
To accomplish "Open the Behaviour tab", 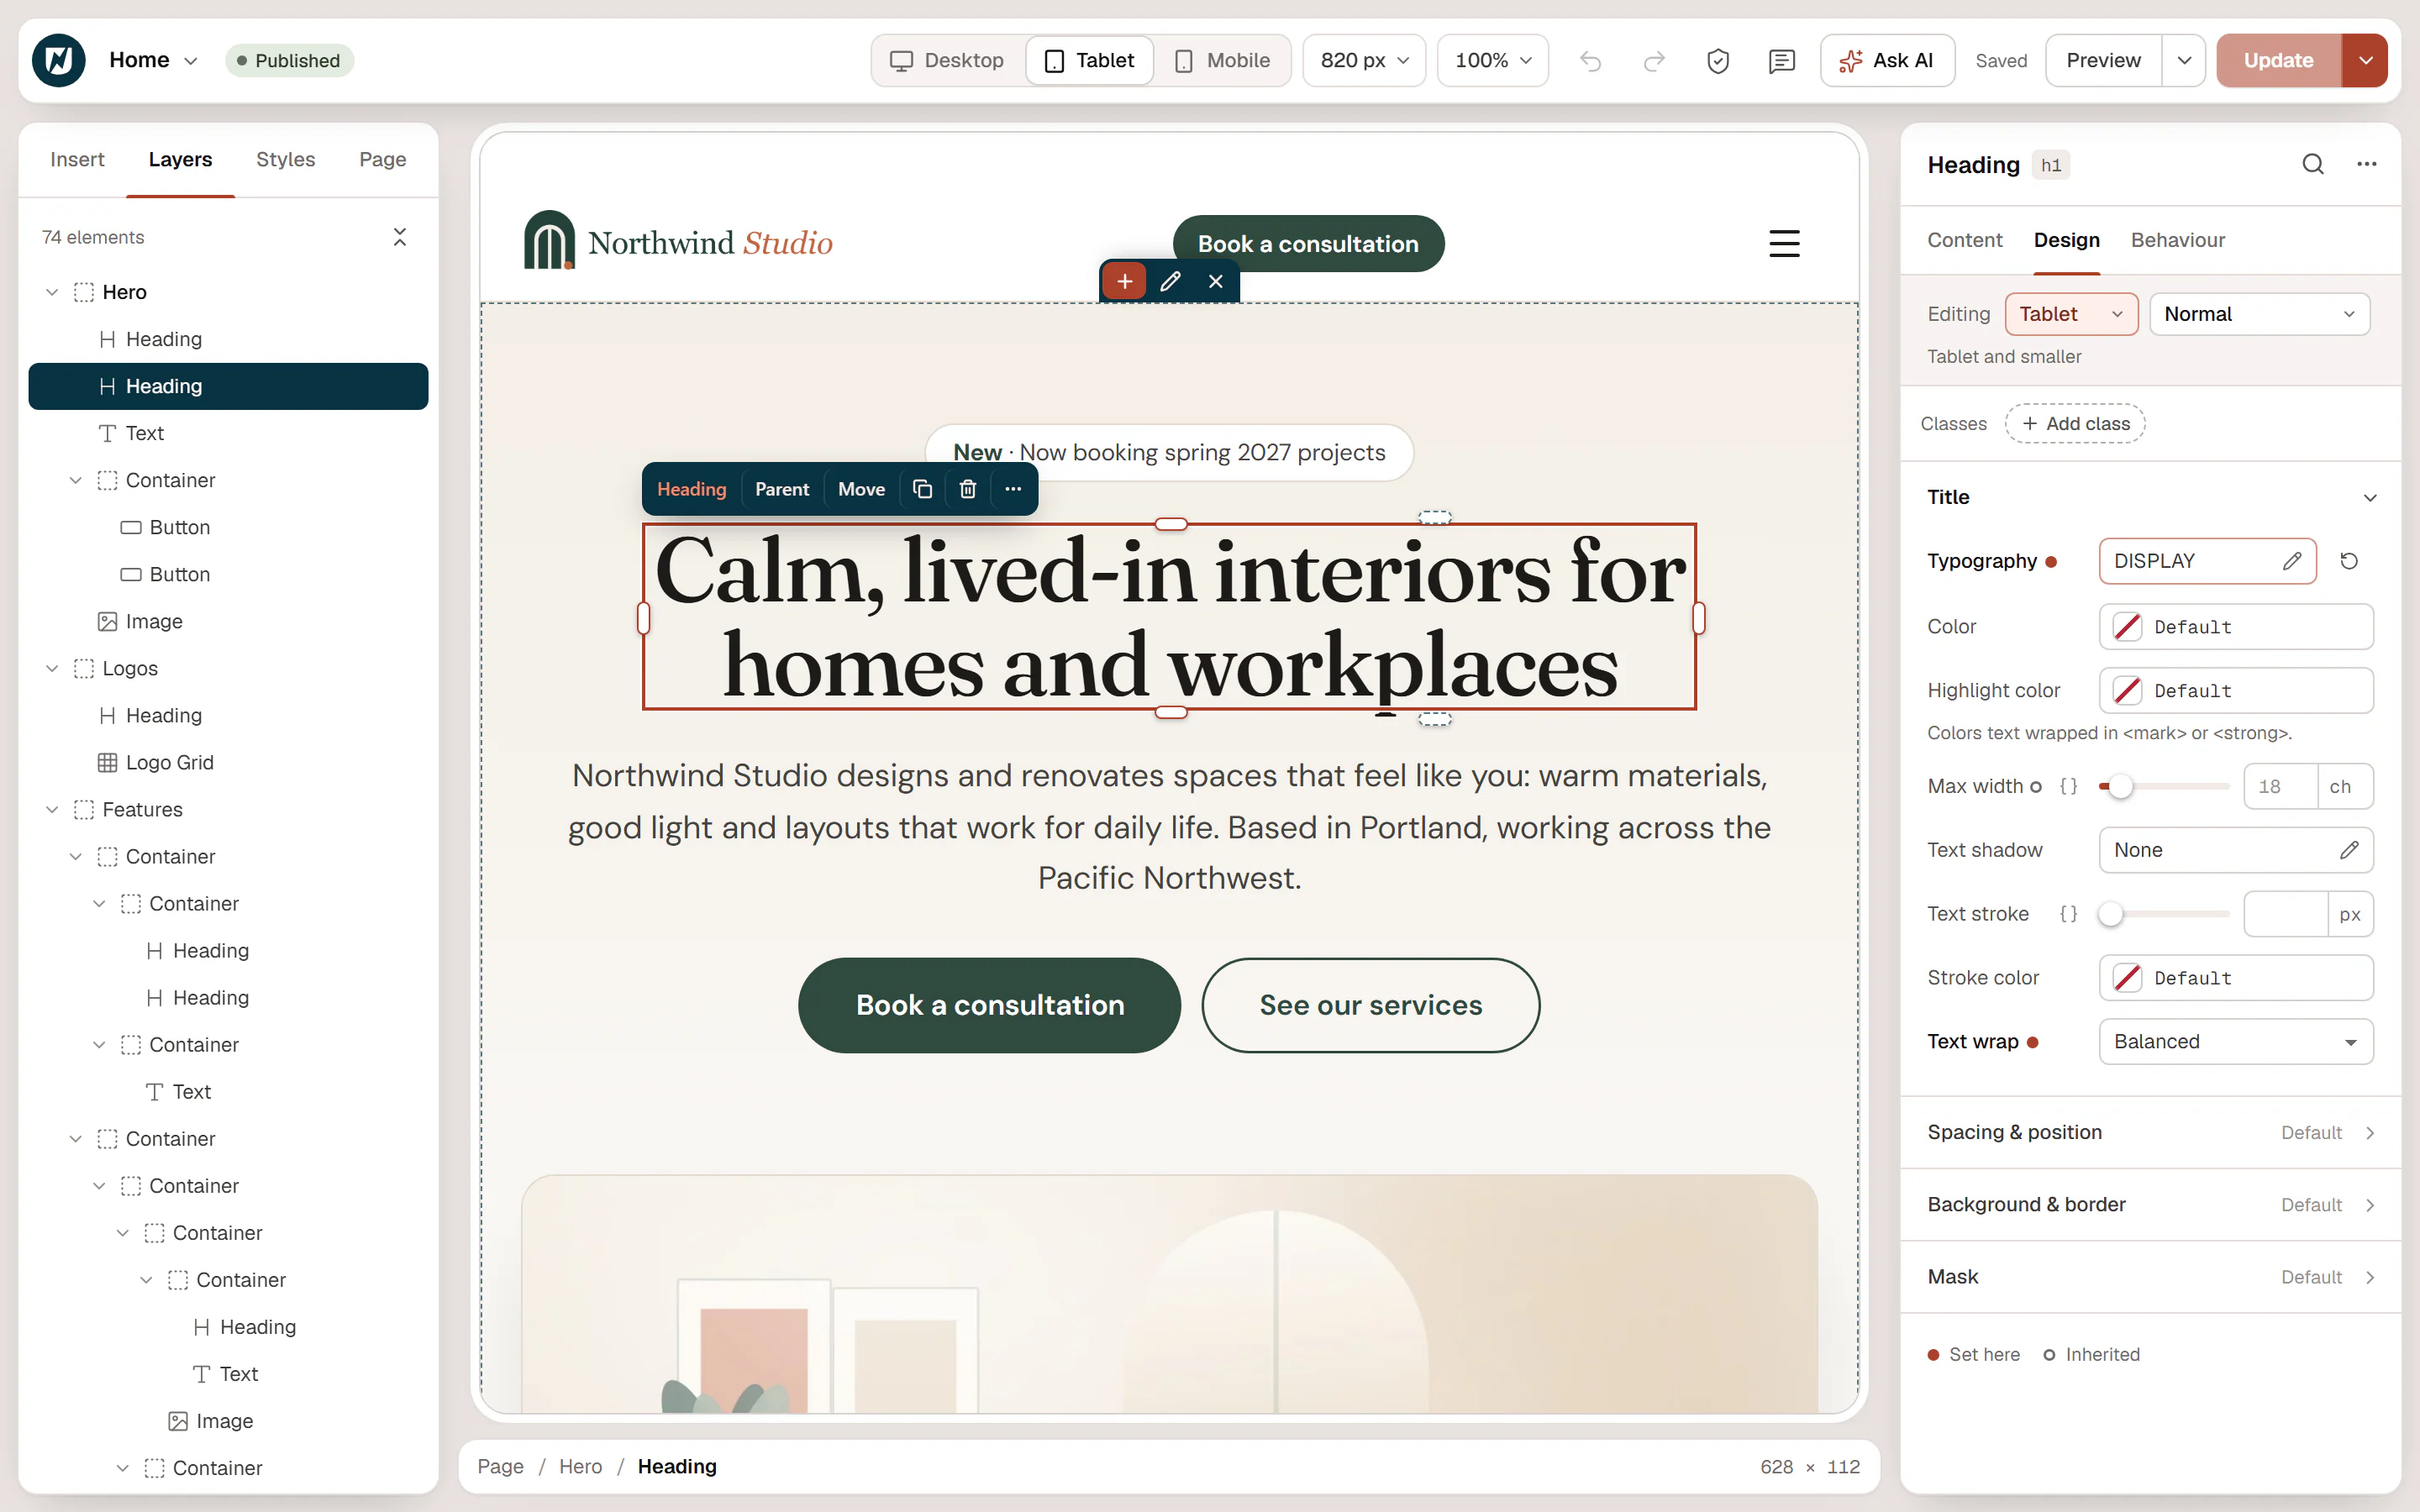I will click(2177, 240).
